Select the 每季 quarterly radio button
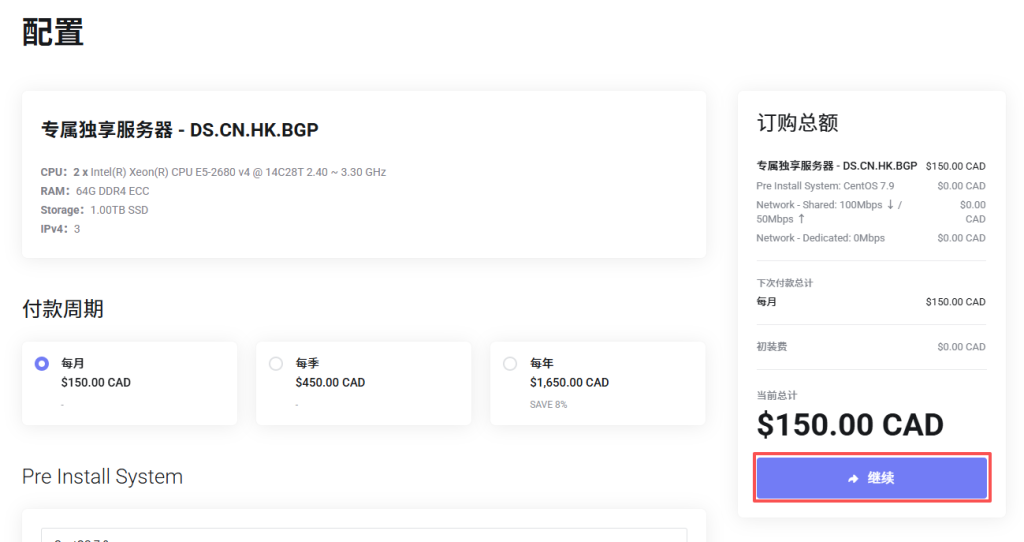1024x542 pixels. point(276,364)
